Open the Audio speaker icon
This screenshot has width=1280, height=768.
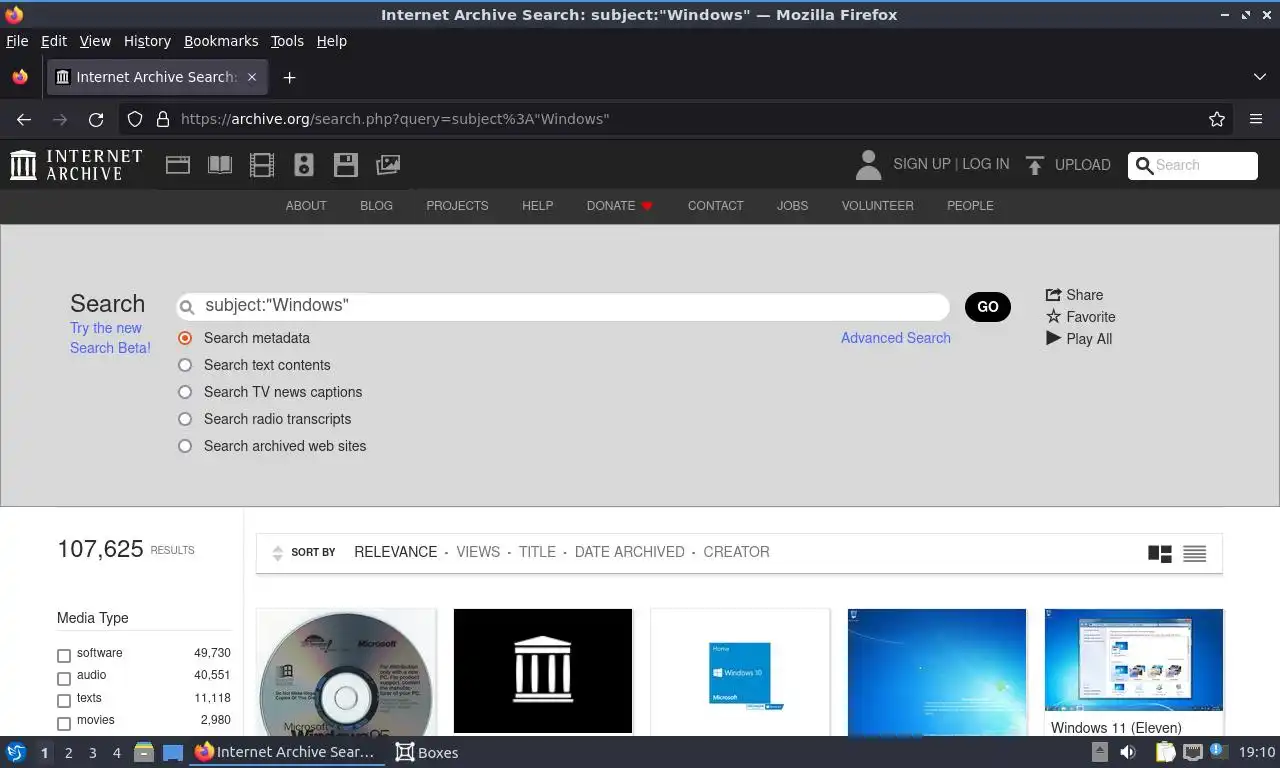(x=304, y=165)
